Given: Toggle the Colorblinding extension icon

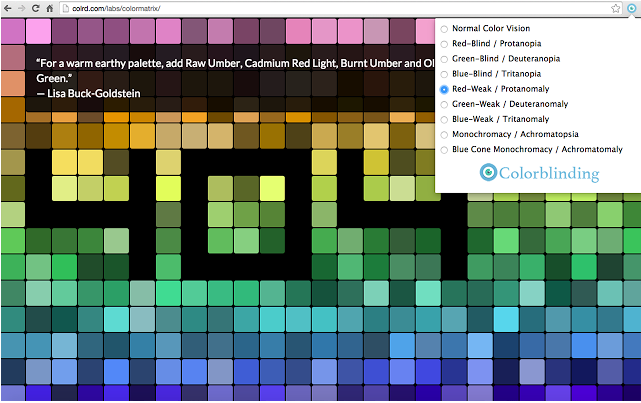Looking at the screenshot, I should pyautogui.click(x=631, y=8).
